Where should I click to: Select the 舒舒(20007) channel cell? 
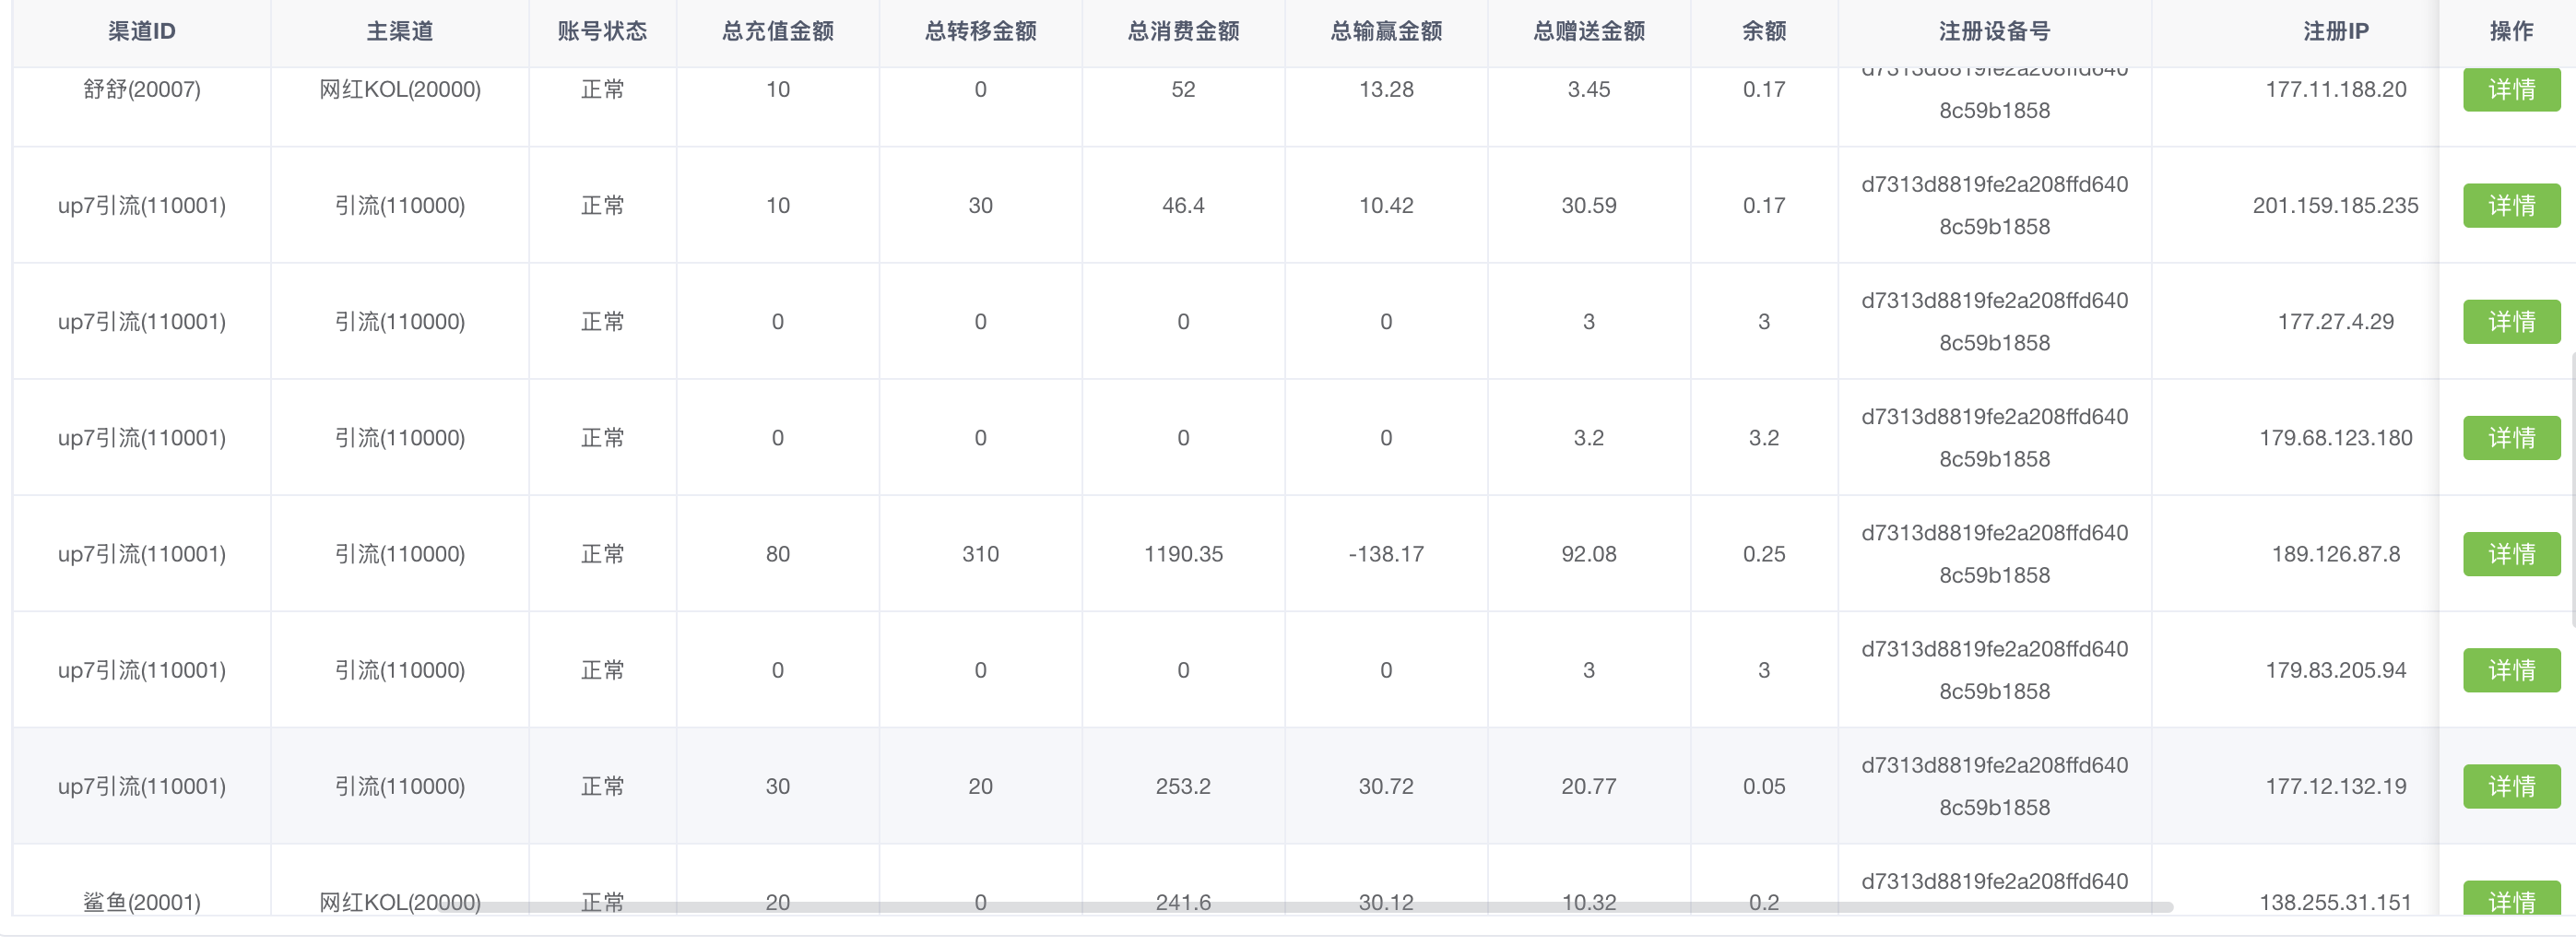[142, 89]
